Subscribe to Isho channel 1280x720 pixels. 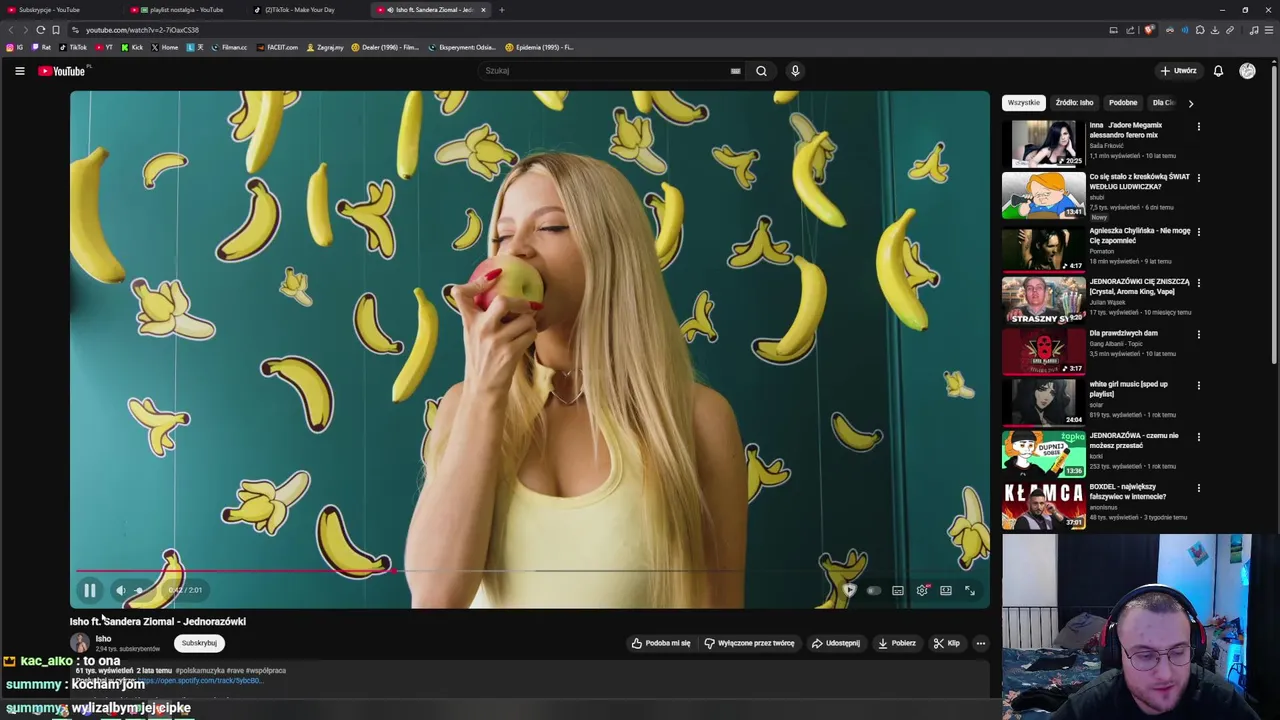(x=199, y=643)
